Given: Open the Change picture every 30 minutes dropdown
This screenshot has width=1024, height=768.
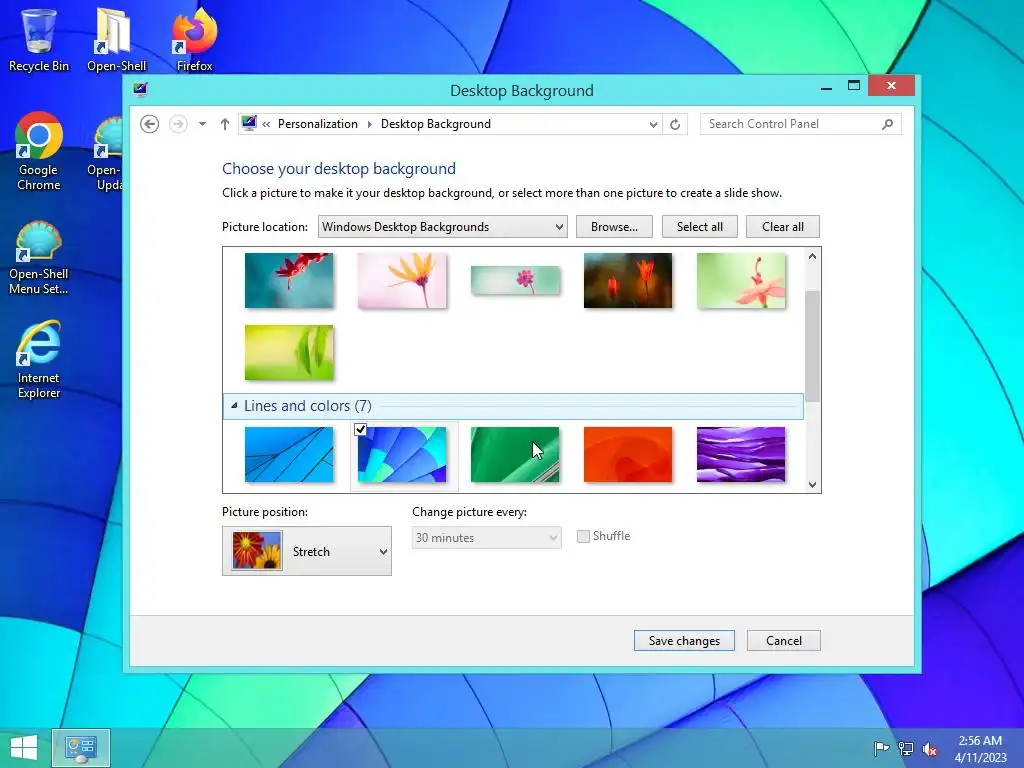Looking at the screenshot, I should coord(487,537).
